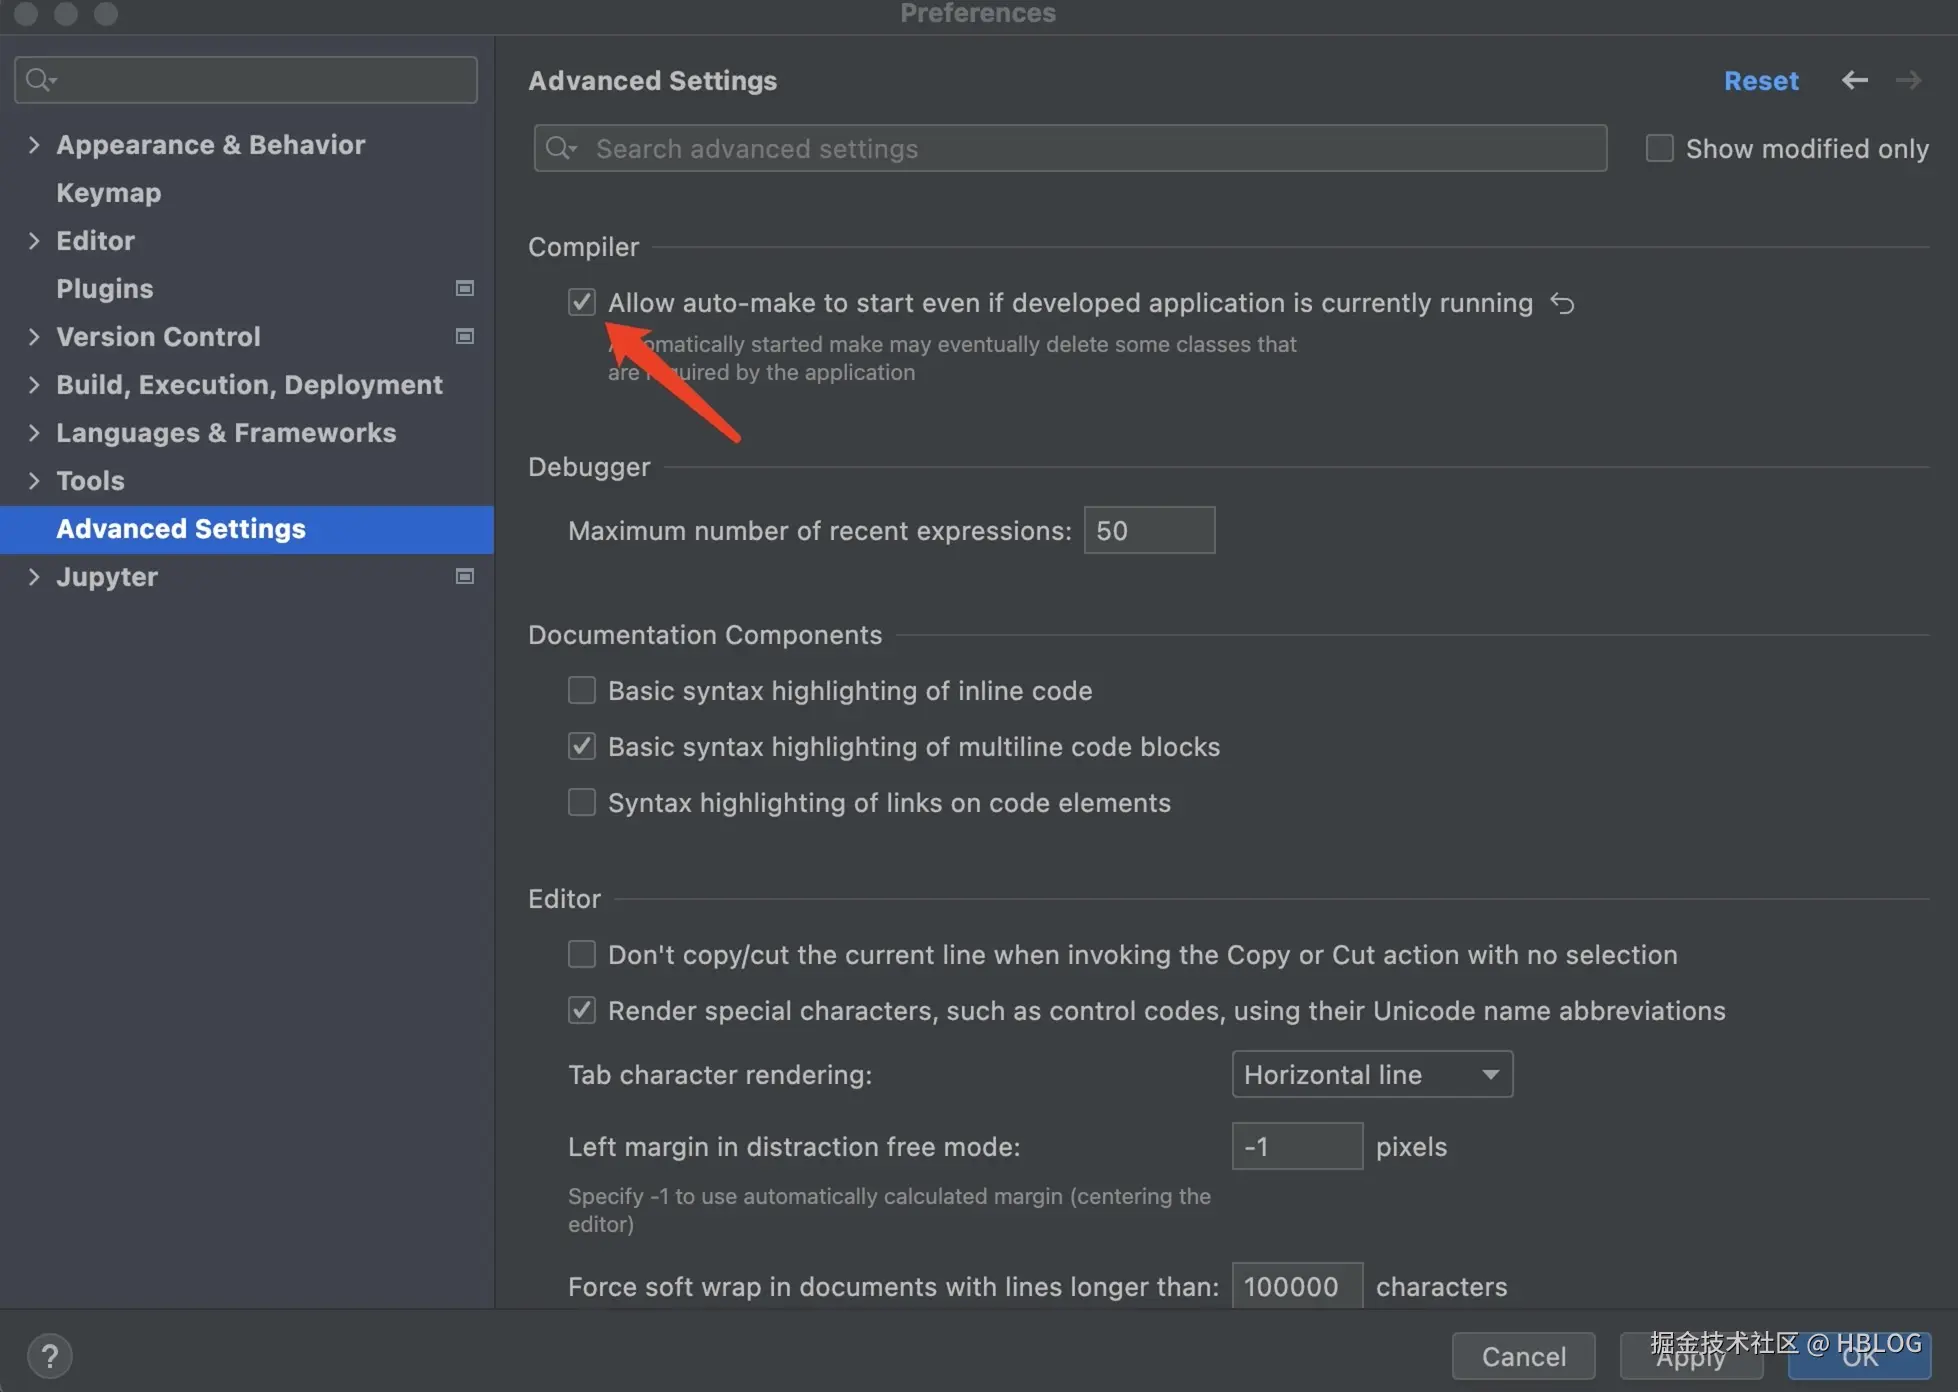
Task: Click project-level icon next to Jupyter
Action: pyautogui.click(x=465, y=576)
